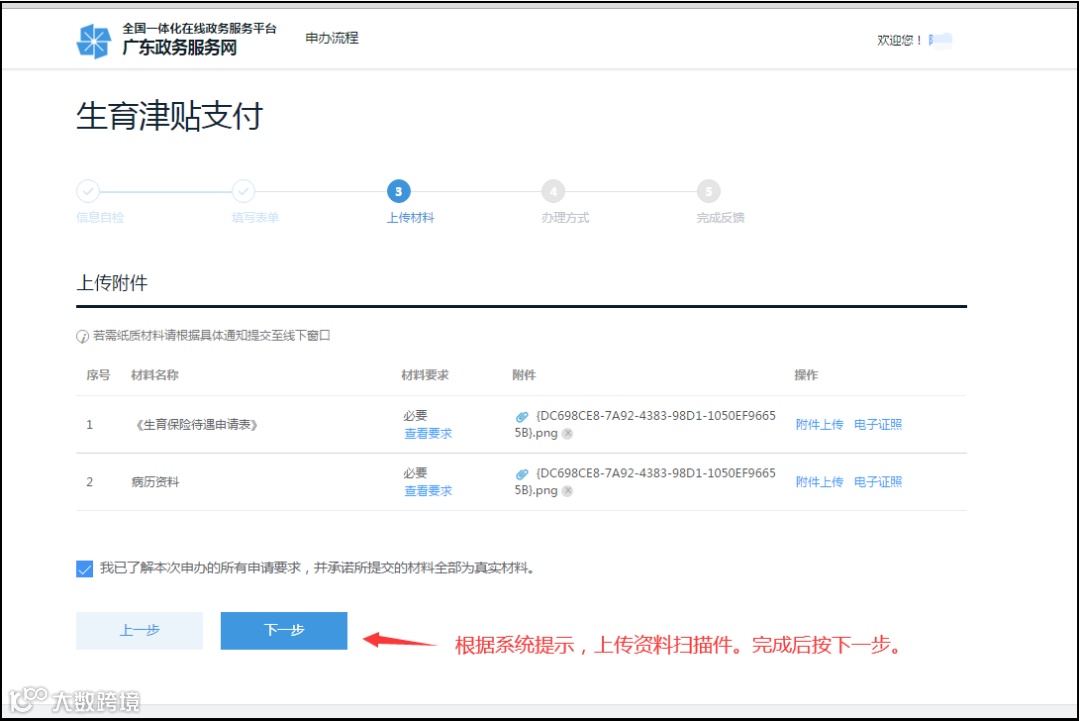Click the info icon beside 若需纸质材料 notice
Screen dimensions: 1080x721
point(82,337)
